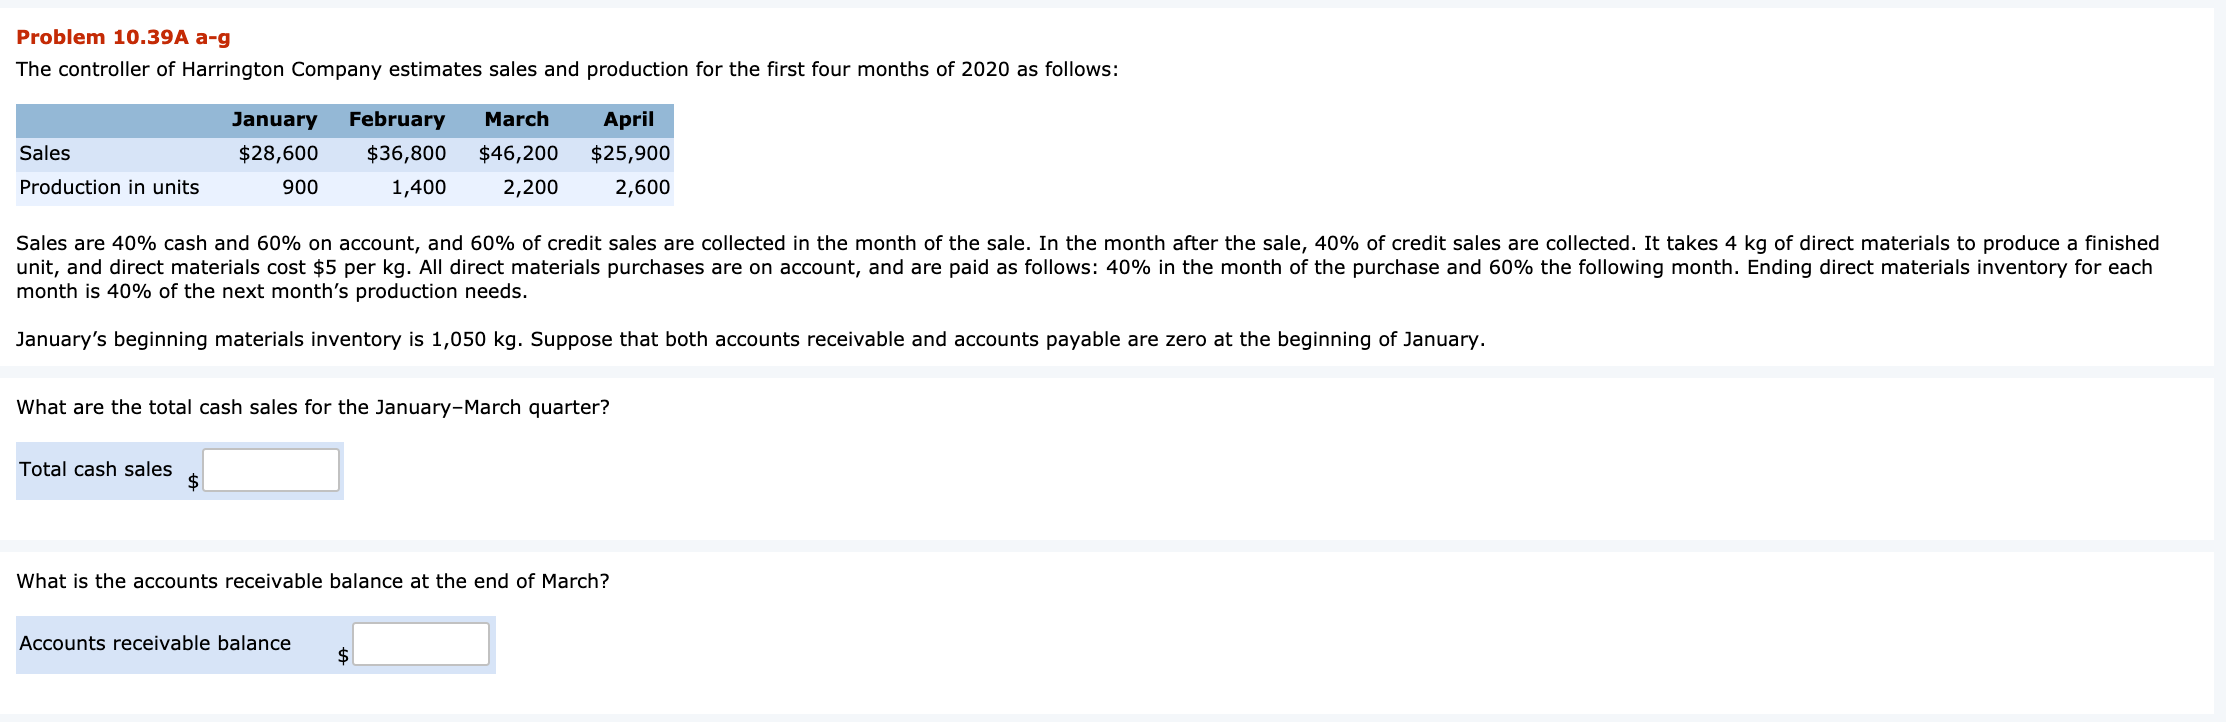2226x722 pixels.
Task: Click the Total cash sales input field
Action: click(269, 468)
